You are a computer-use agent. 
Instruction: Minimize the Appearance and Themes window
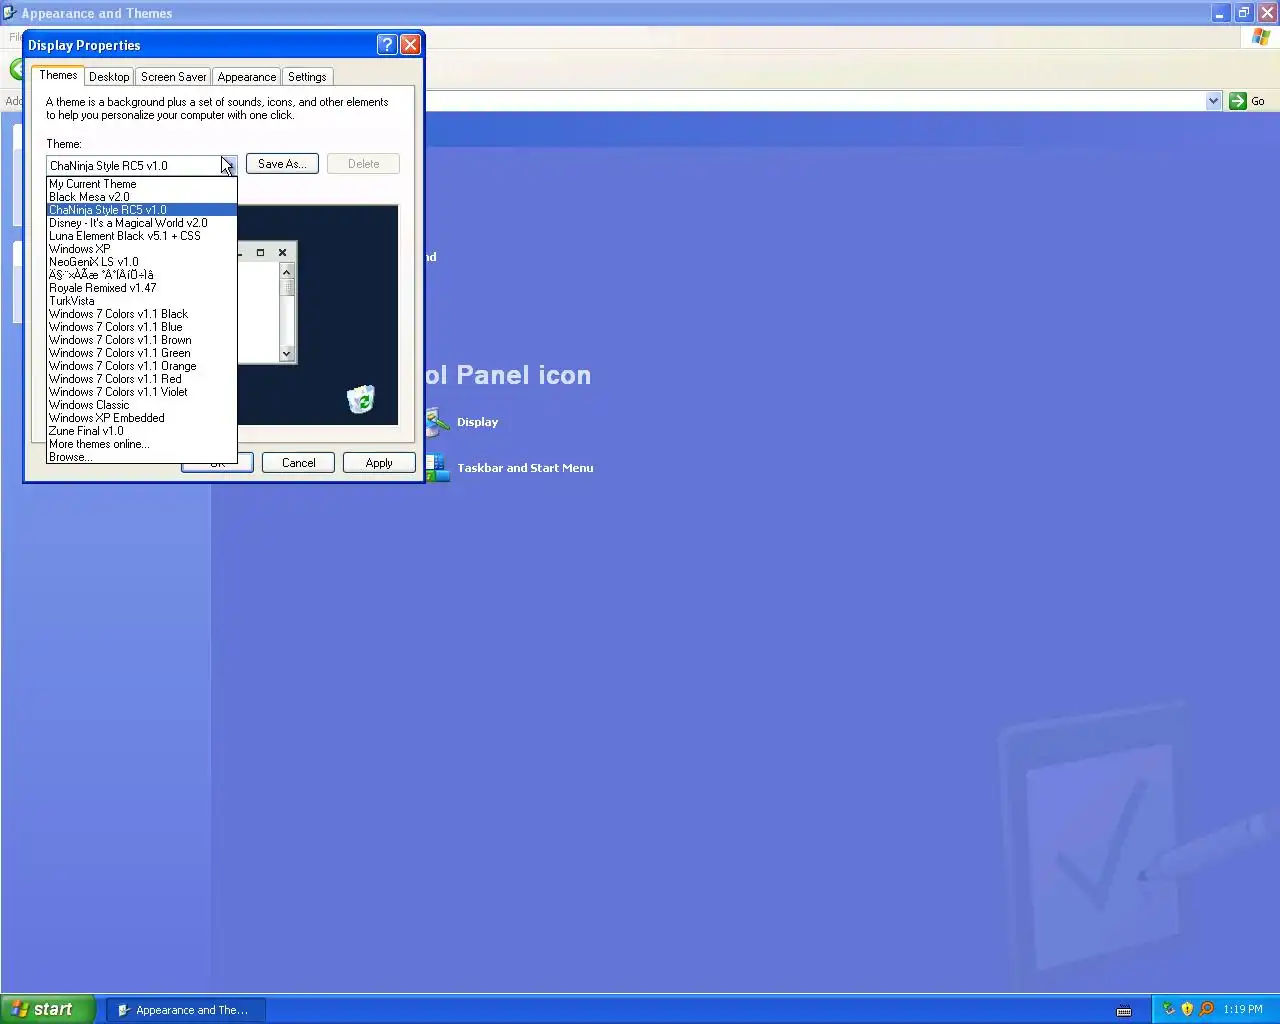1220,13
